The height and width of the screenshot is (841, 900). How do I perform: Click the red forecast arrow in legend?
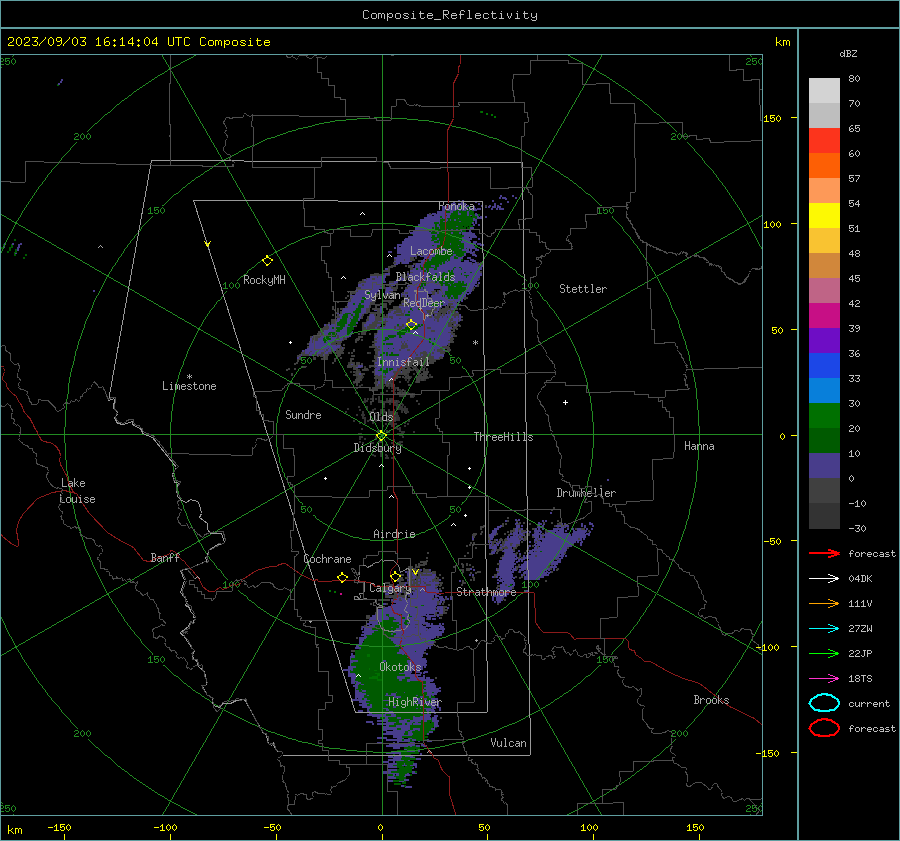click(x=824, y=553)
